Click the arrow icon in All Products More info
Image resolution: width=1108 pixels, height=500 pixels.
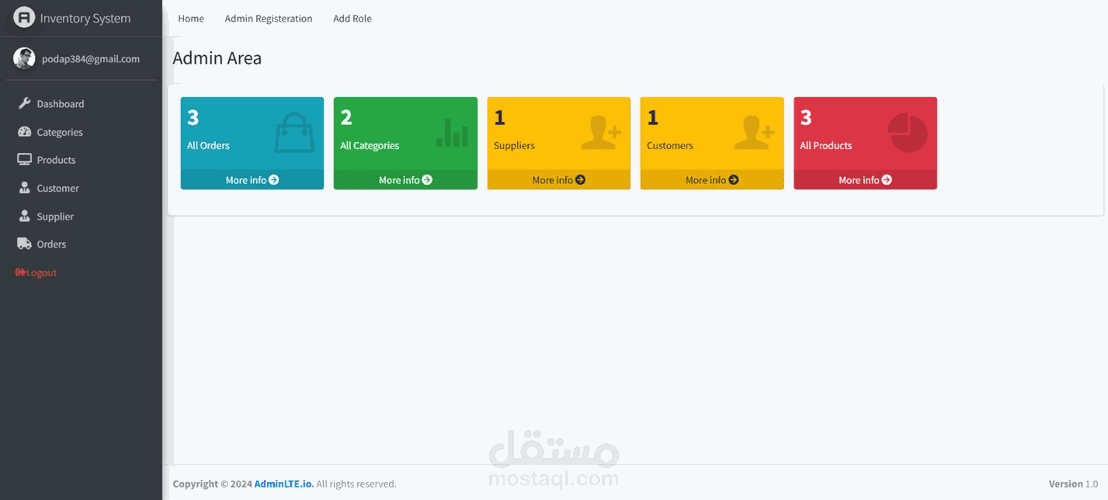tap(887, 180)
